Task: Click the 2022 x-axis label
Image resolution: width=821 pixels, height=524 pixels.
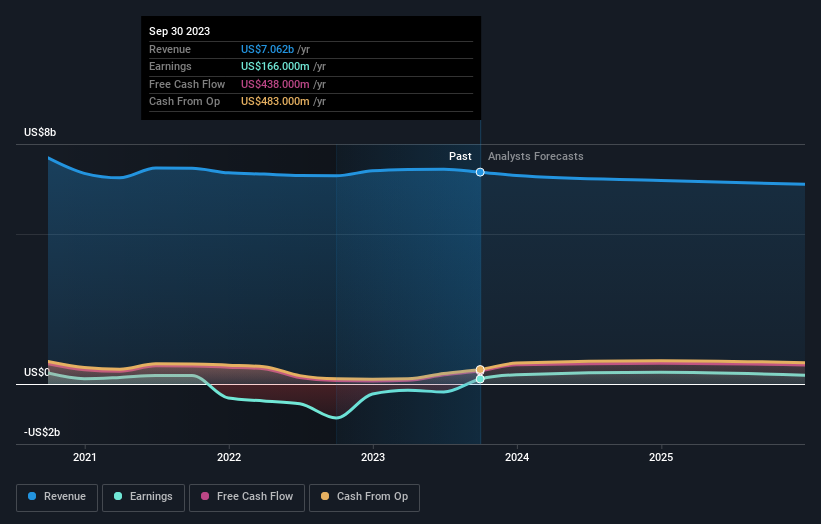Action: [229, 457]
